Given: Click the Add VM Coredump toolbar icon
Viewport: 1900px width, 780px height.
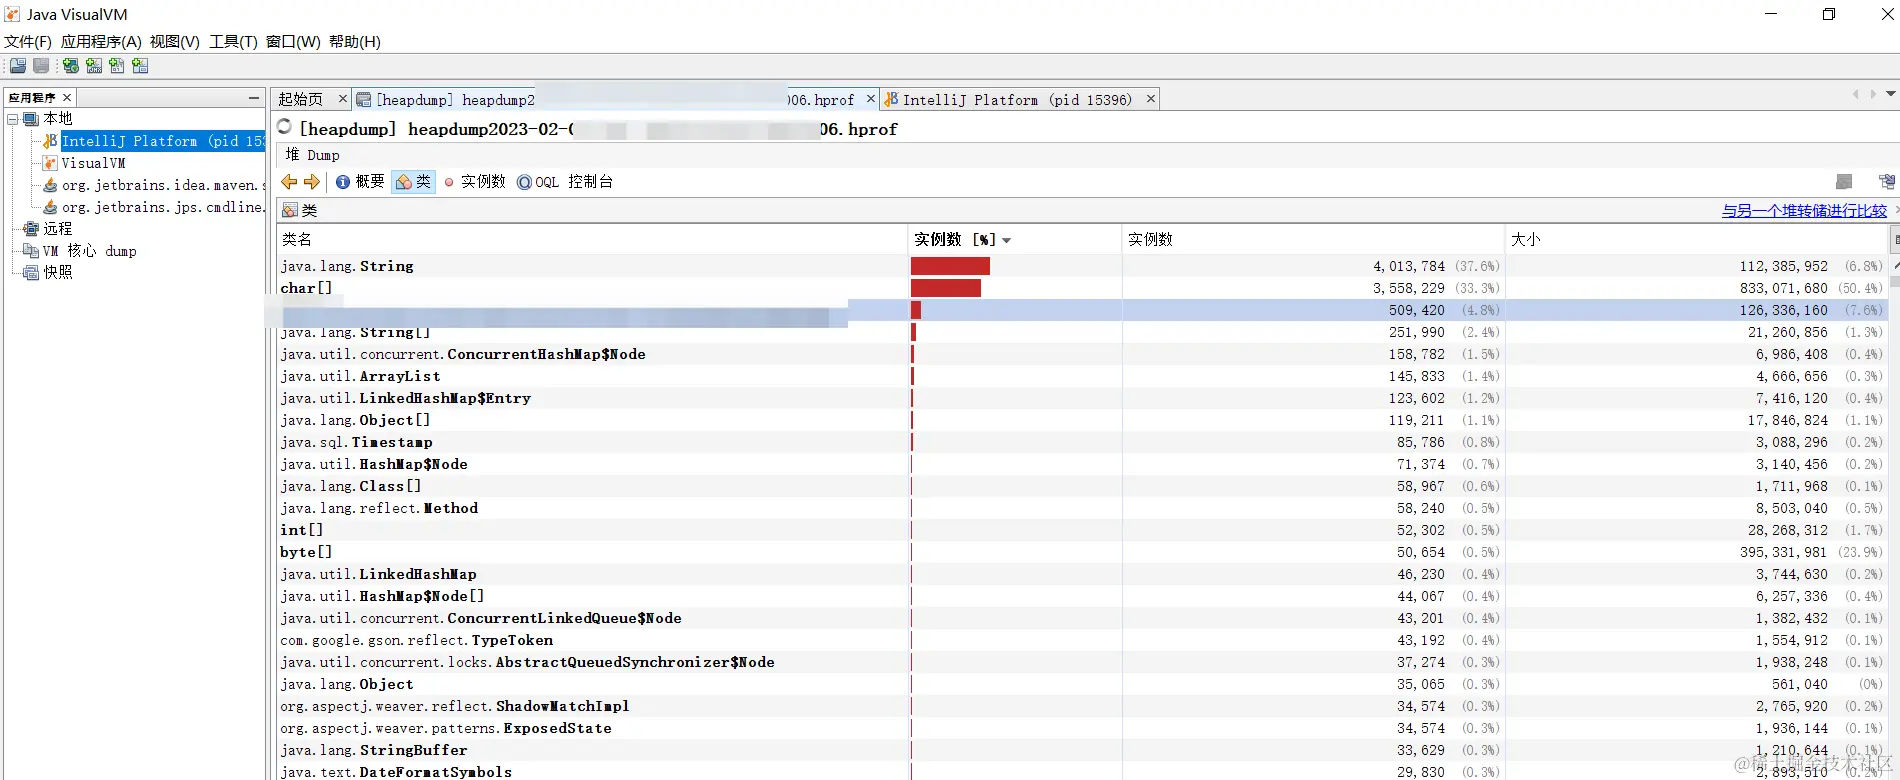Looking at the screenshot, I should click(117, 66).
